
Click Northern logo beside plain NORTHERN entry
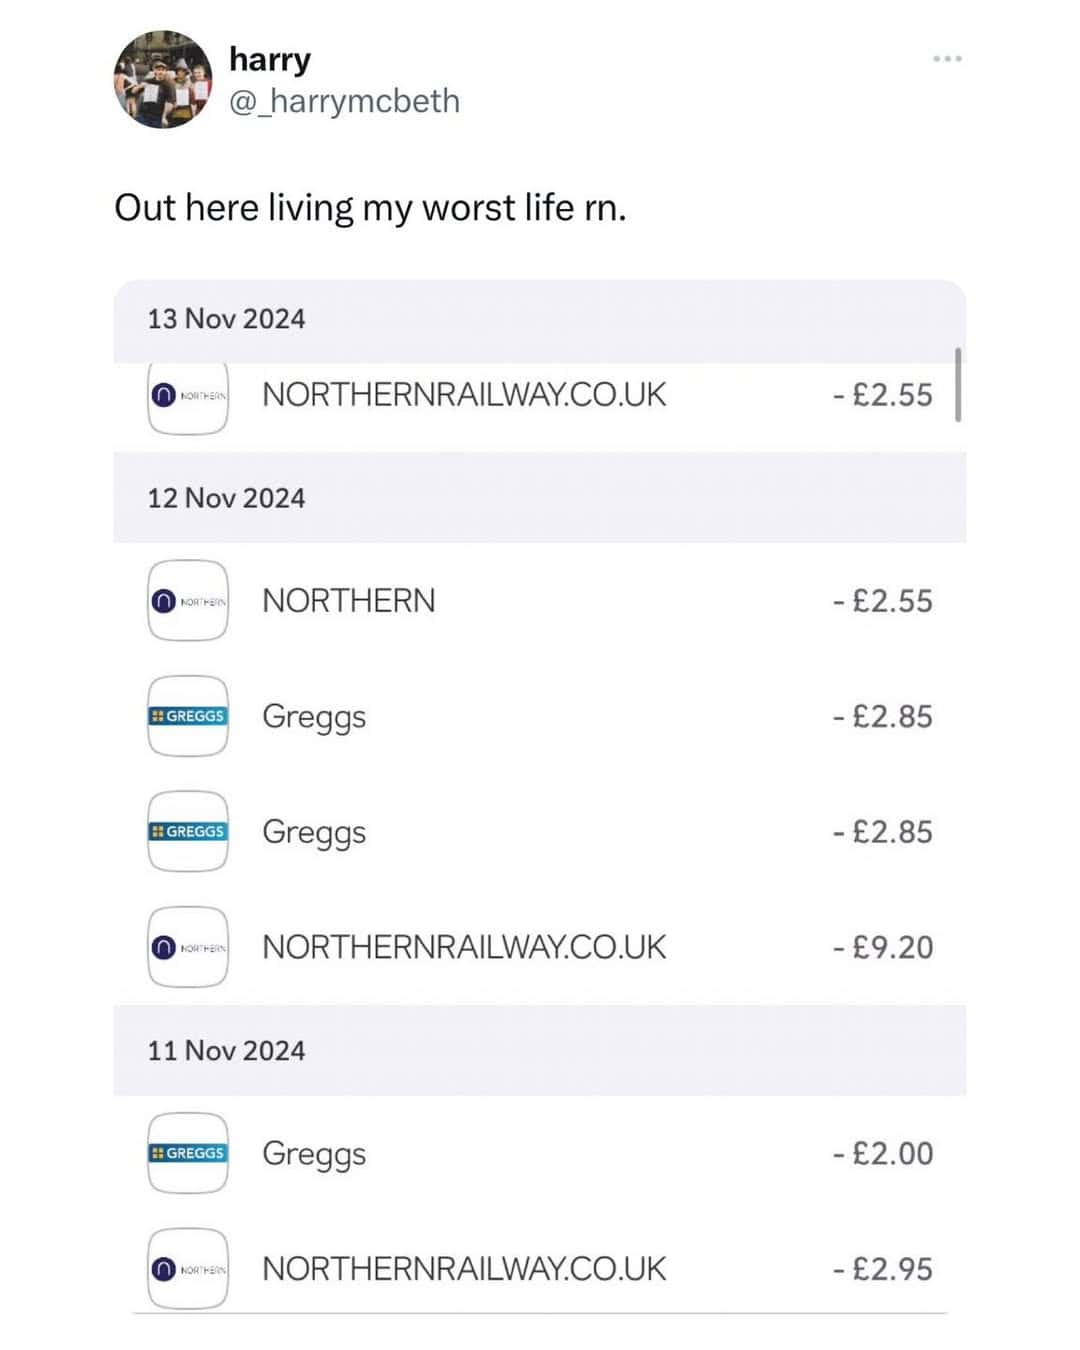(x=188, y=601)
